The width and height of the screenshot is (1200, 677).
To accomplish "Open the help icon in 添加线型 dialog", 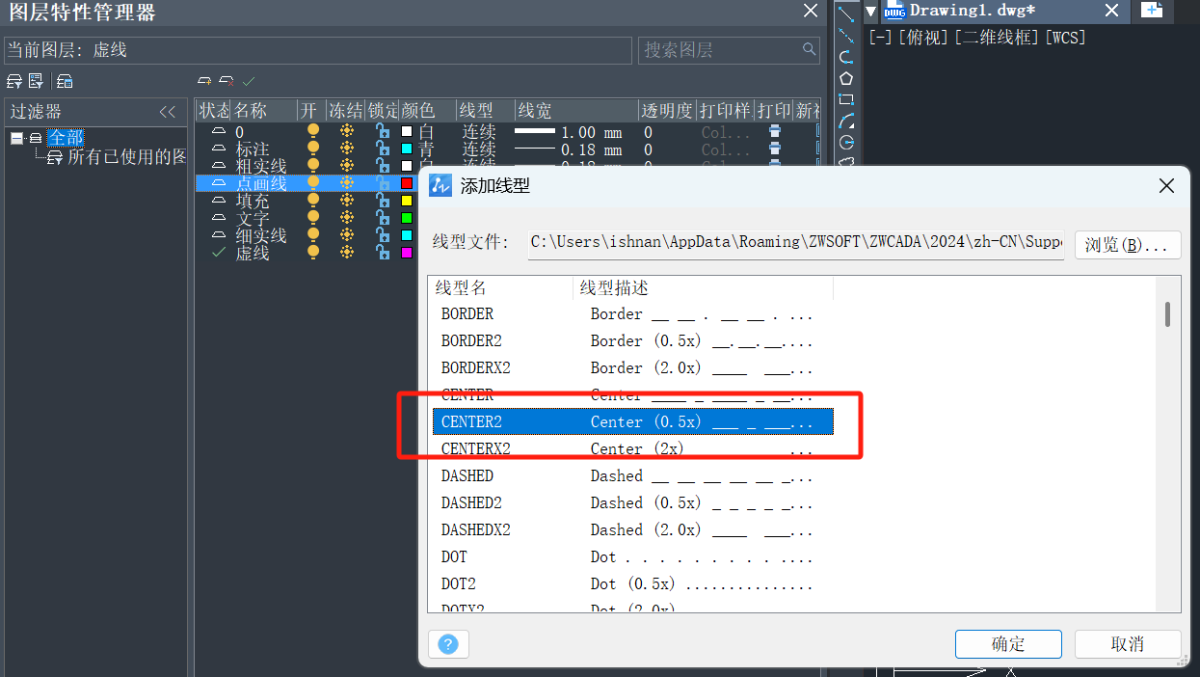I will pos(448,644).
